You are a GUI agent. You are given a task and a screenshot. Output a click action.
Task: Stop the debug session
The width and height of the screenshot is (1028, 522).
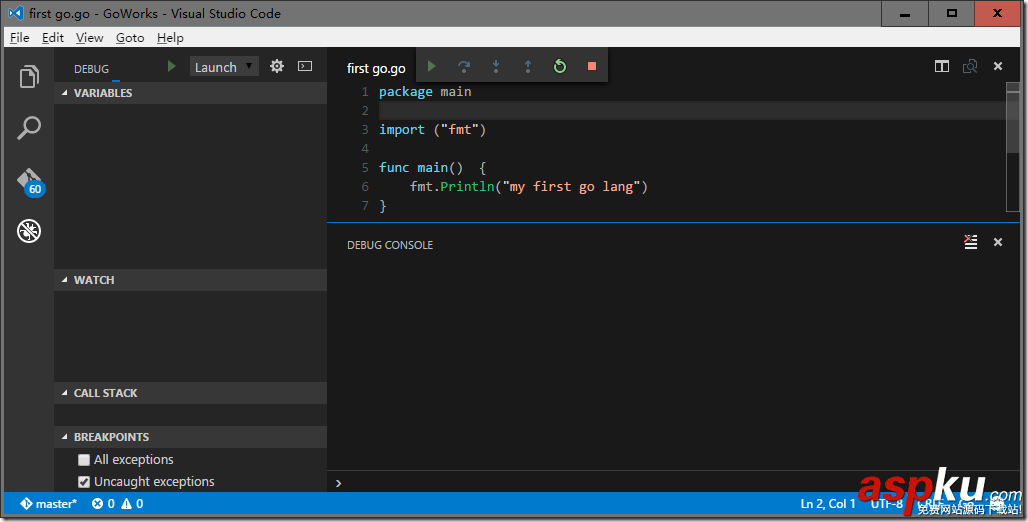click(x=591, y=66)
